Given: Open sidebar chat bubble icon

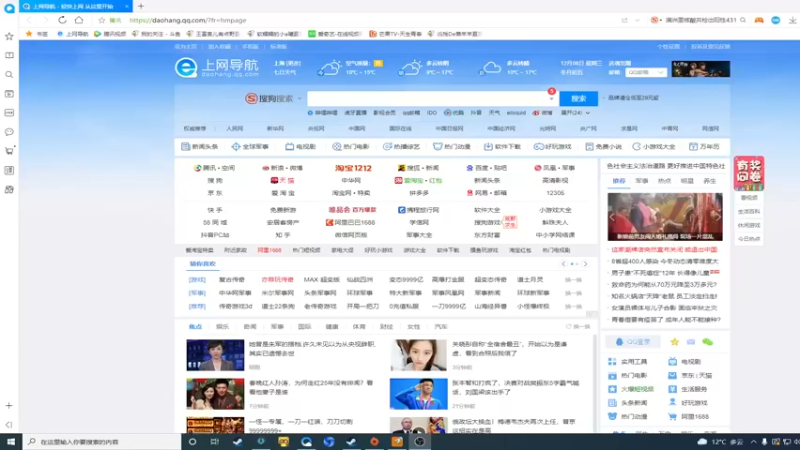Looking at the screenshot, I should (9, 132).
